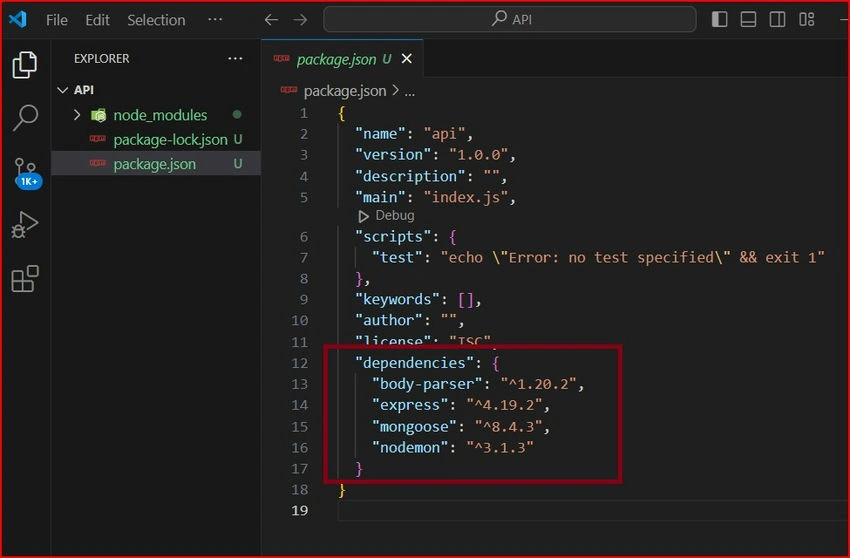The height and width of the screenshot is (558, 850).
Task: Click the "nodemon" dependency name
Action: pyautogui.click(x=410, y=448)
